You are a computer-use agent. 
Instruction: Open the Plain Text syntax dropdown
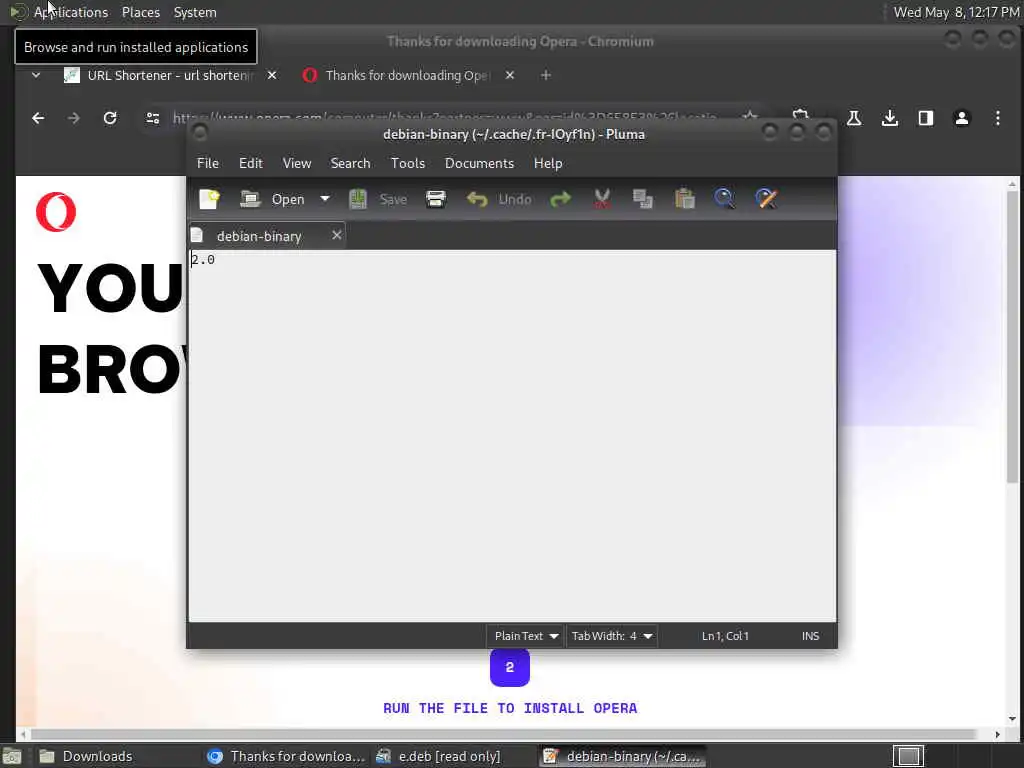pyautogui.click(x=526, y=636)
